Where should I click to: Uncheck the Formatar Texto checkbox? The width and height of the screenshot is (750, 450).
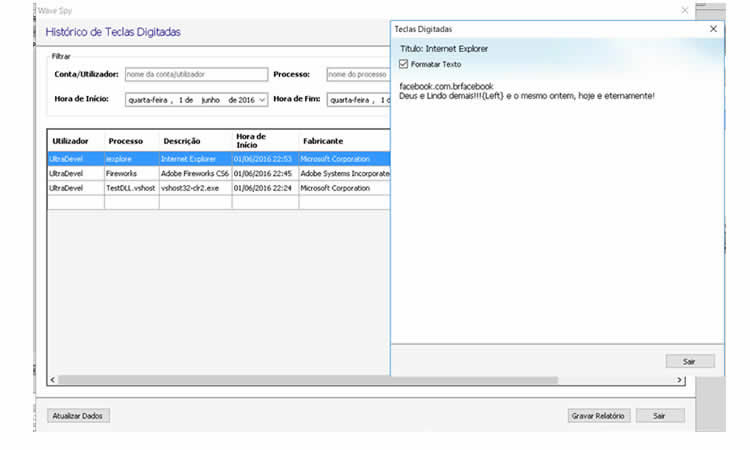(x=404, y=64)
